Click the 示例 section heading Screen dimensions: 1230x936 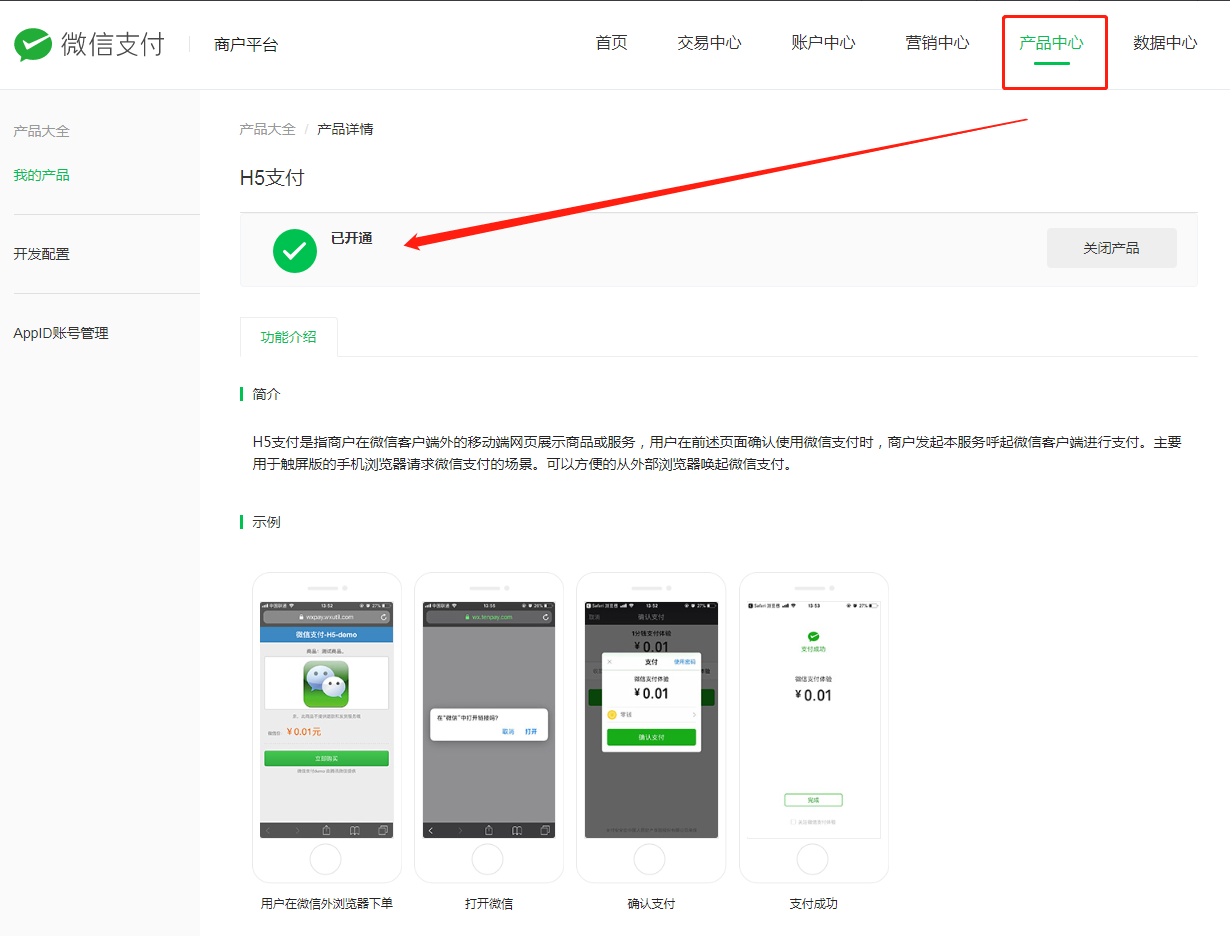(x=266, y=522)
